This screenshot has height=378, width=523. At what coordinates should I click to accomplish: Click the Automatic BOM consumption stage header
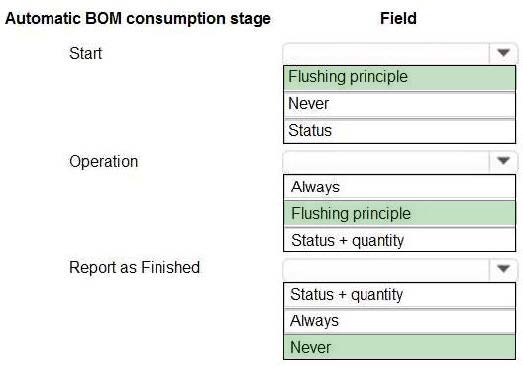(x=138, y=18)
